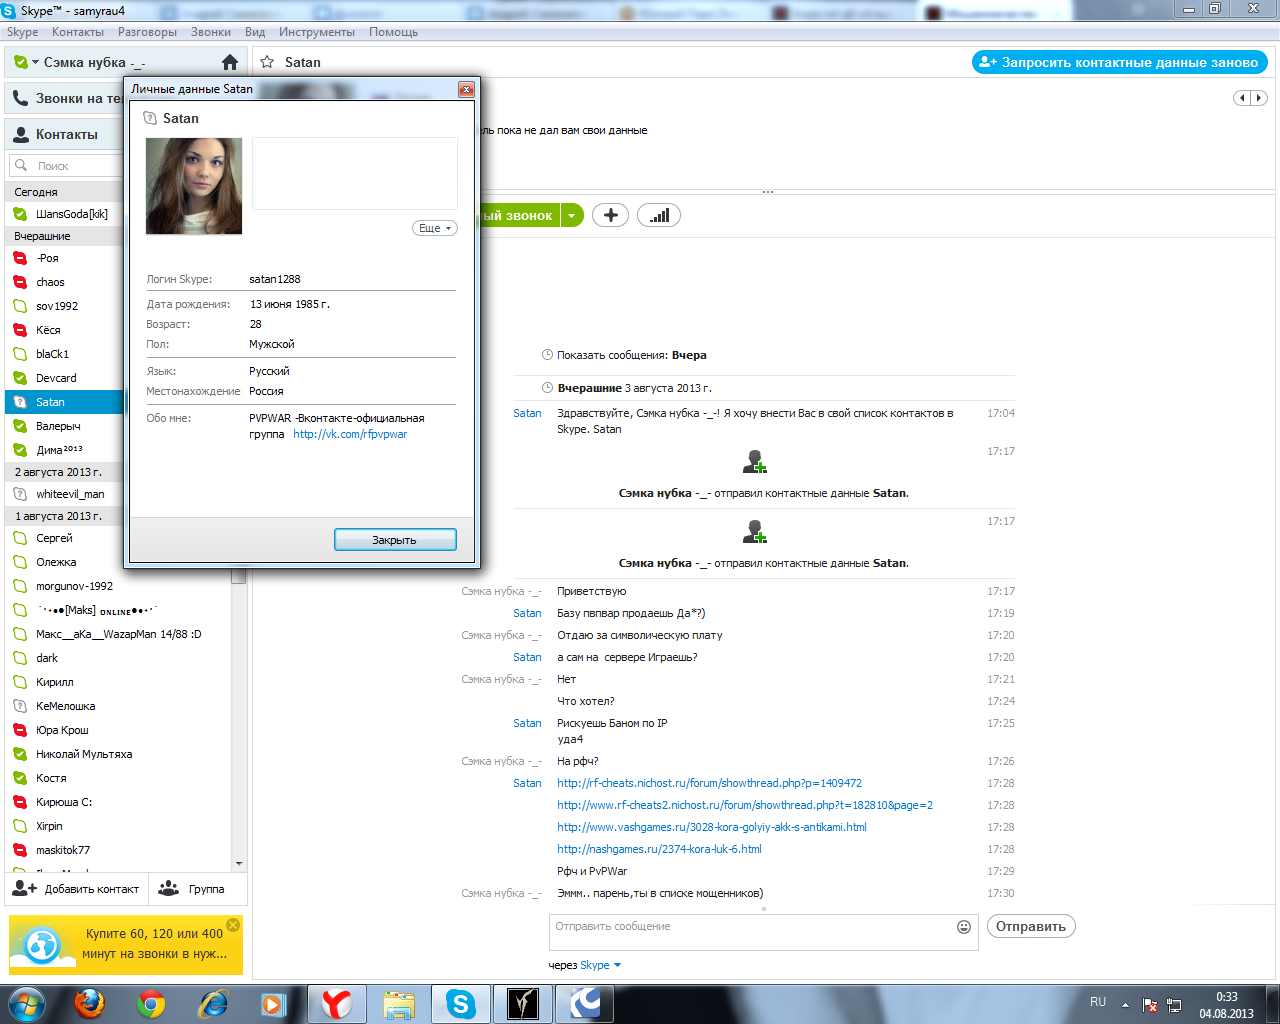Open the Помощь menu

point(394,32)
